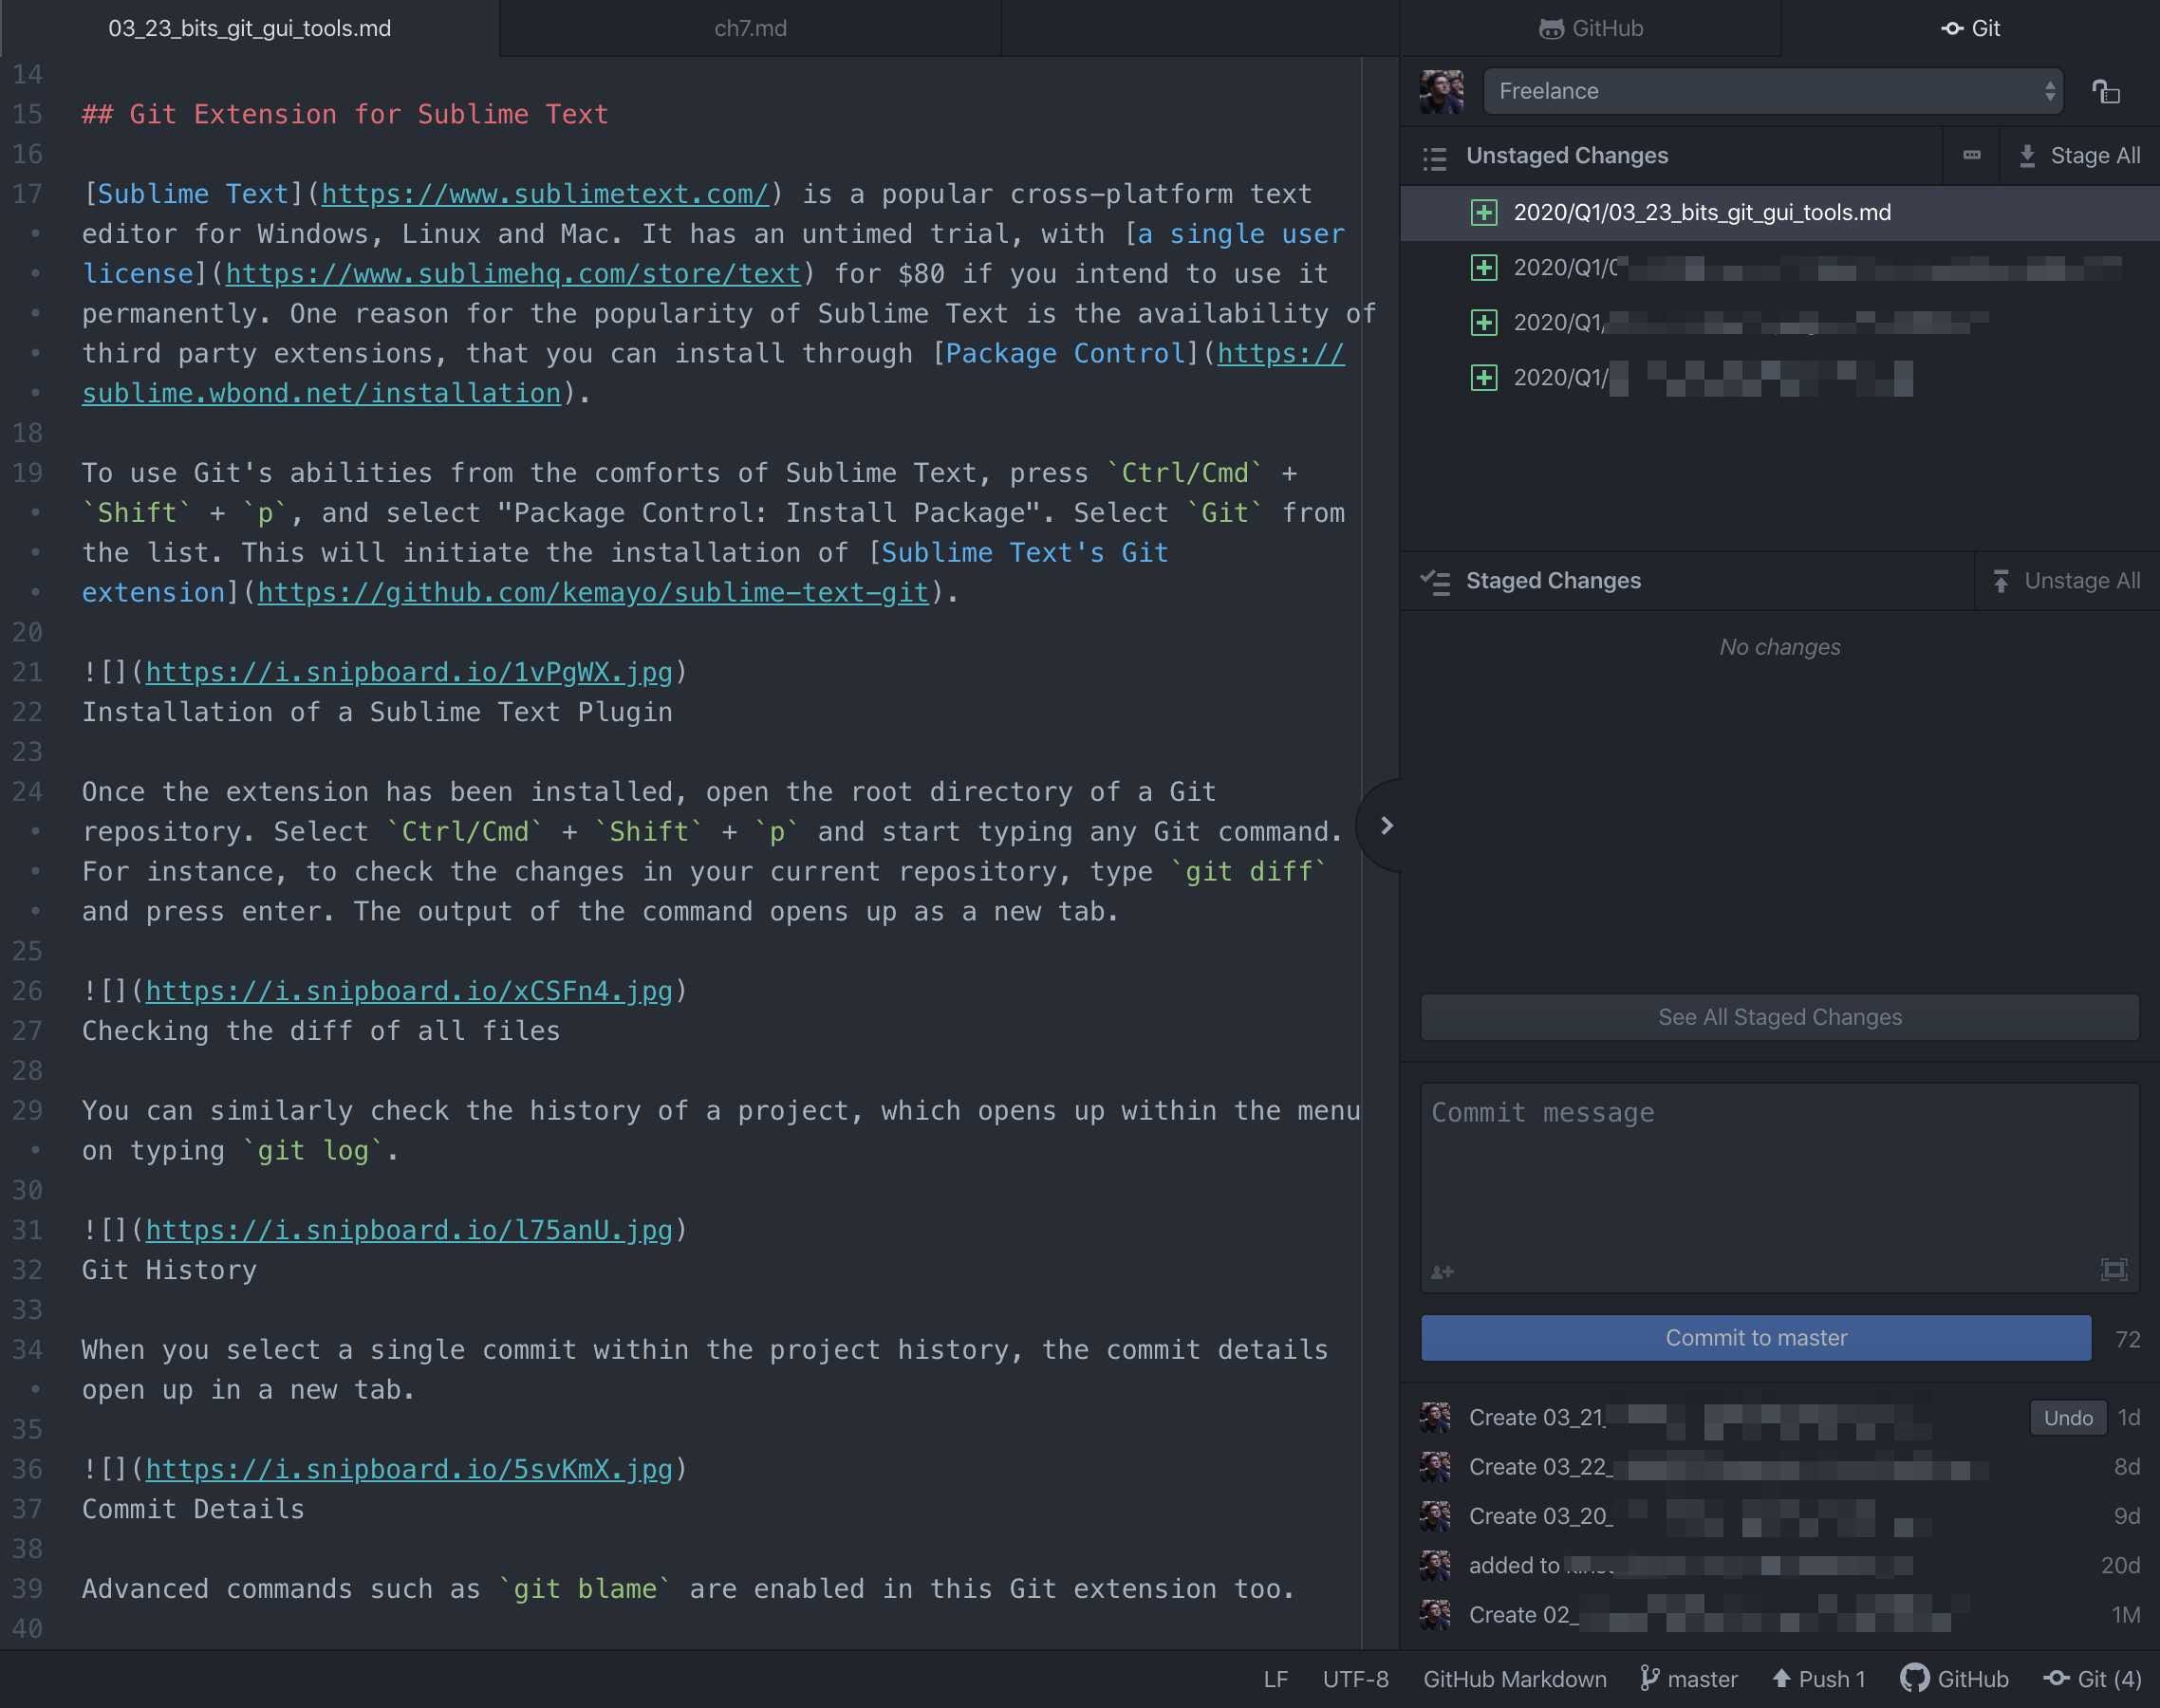Viewport: 2160px width, 1708px height.
Task: Select the recent commit starting 'added to'
Action: click(1780, 1565)
